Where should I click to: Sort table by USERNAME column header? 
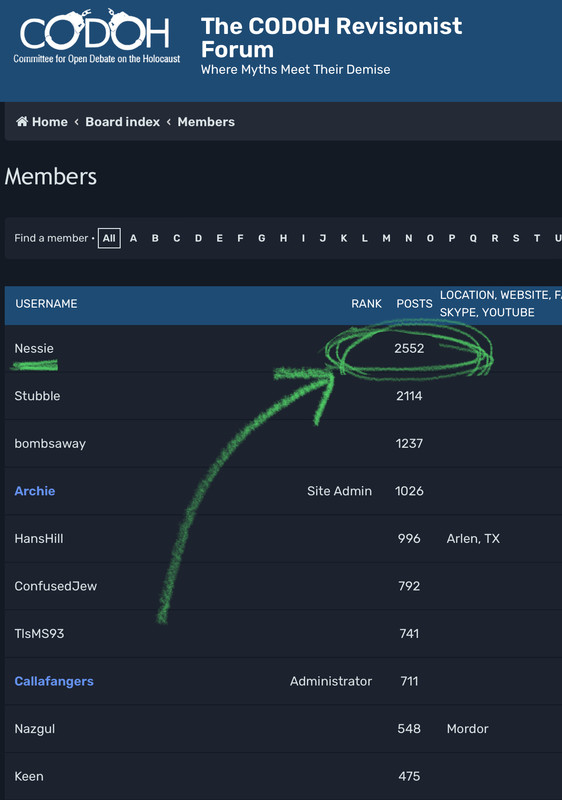pos(46,304)
